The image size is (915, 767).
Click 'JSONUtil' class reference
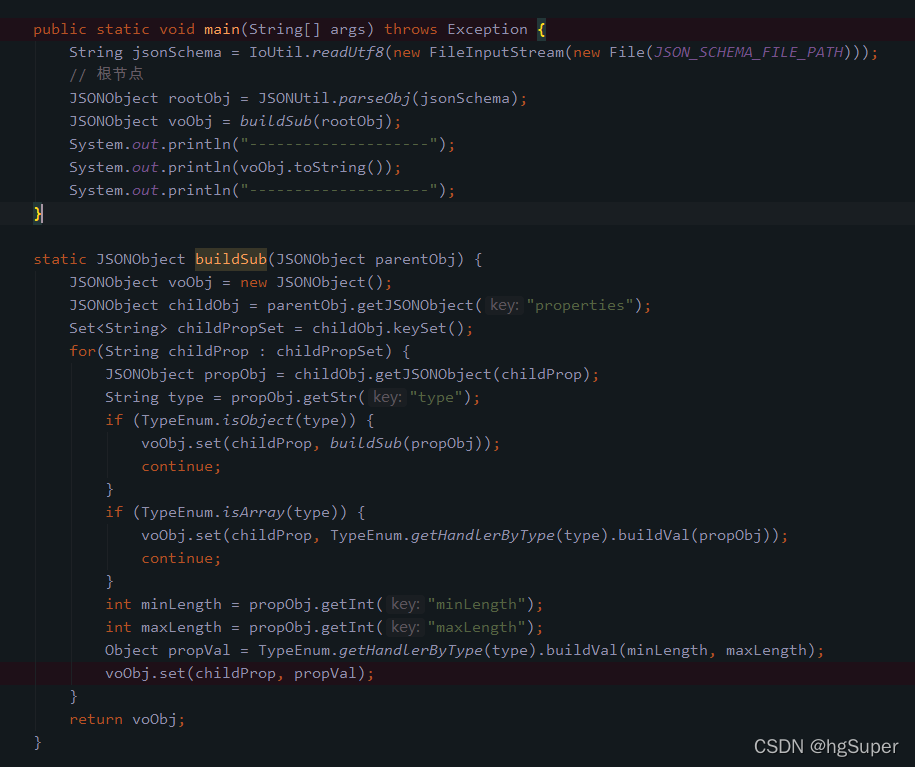pos(294,98)
